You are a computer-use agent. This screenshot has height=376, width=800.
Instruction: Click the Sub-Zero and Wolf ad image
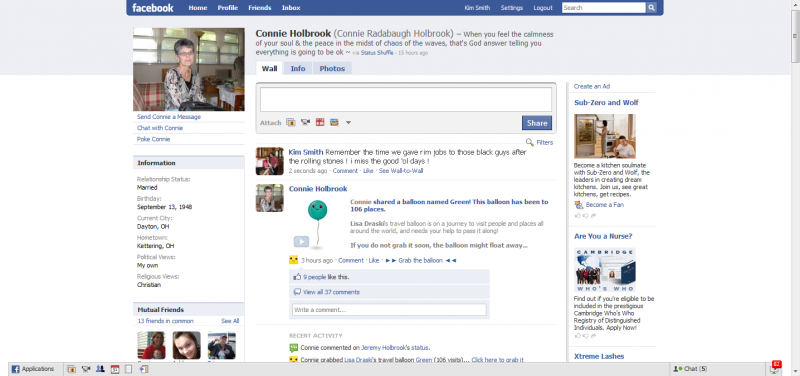pyautogui.click(x=605, y=136)
